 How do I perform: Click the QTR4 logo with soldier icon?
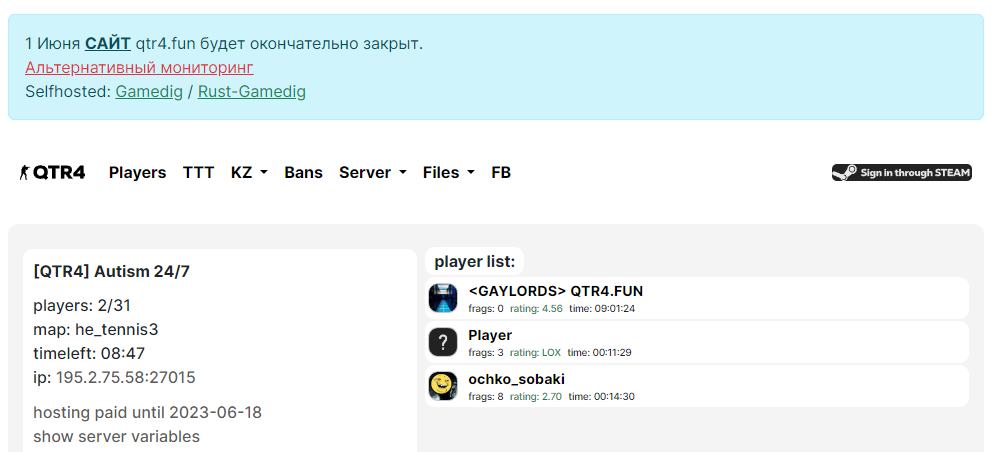[x=52, y=172]
